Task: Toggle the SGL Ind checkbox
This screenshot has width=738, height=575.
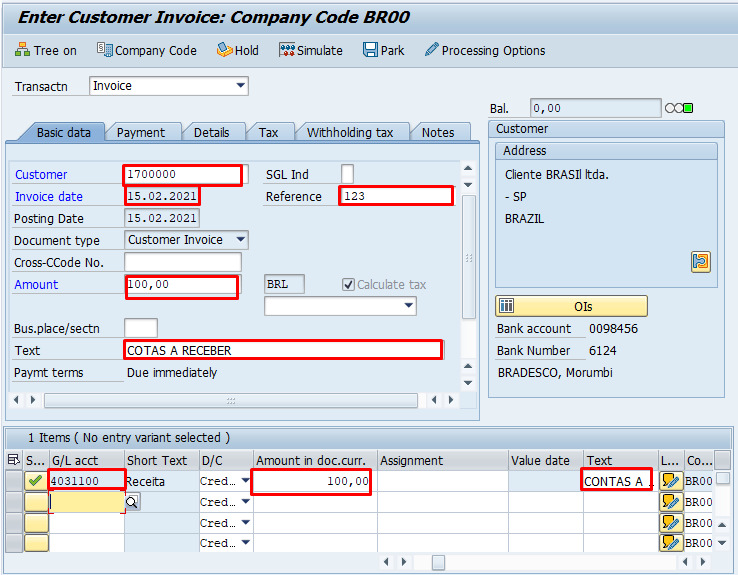Action: [347, 174]
